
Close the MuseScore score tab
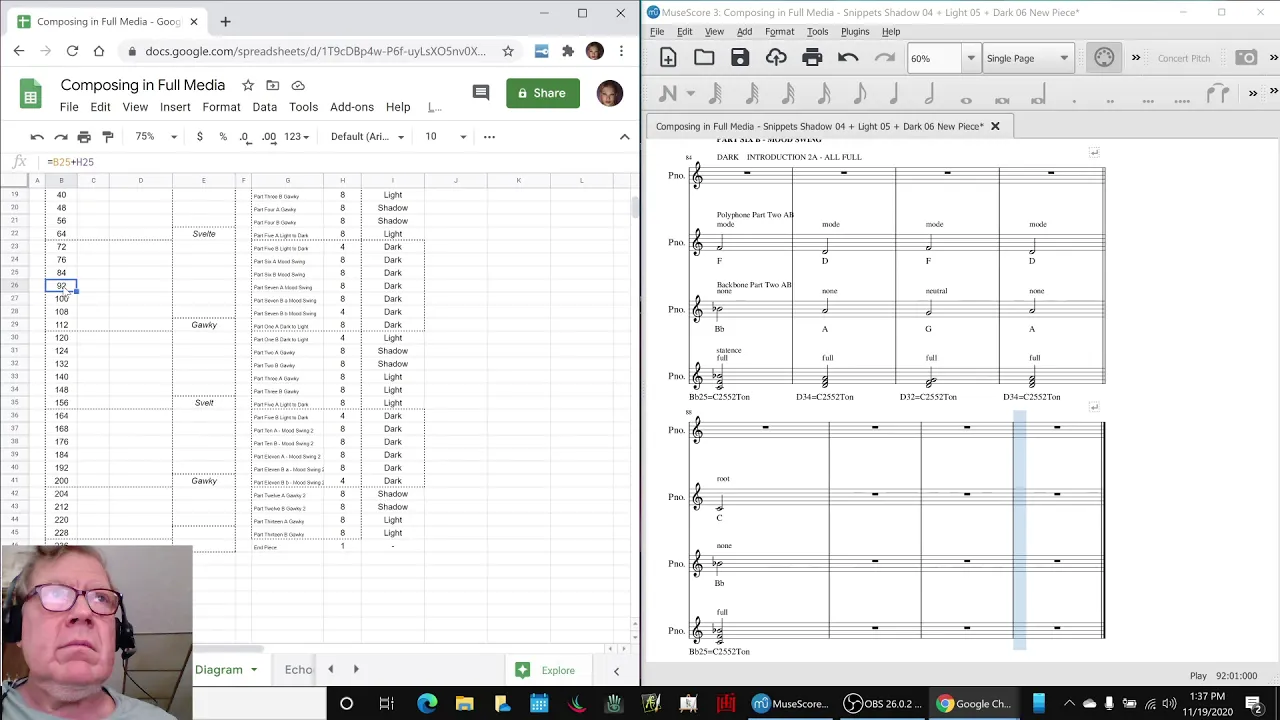point(995,126)
